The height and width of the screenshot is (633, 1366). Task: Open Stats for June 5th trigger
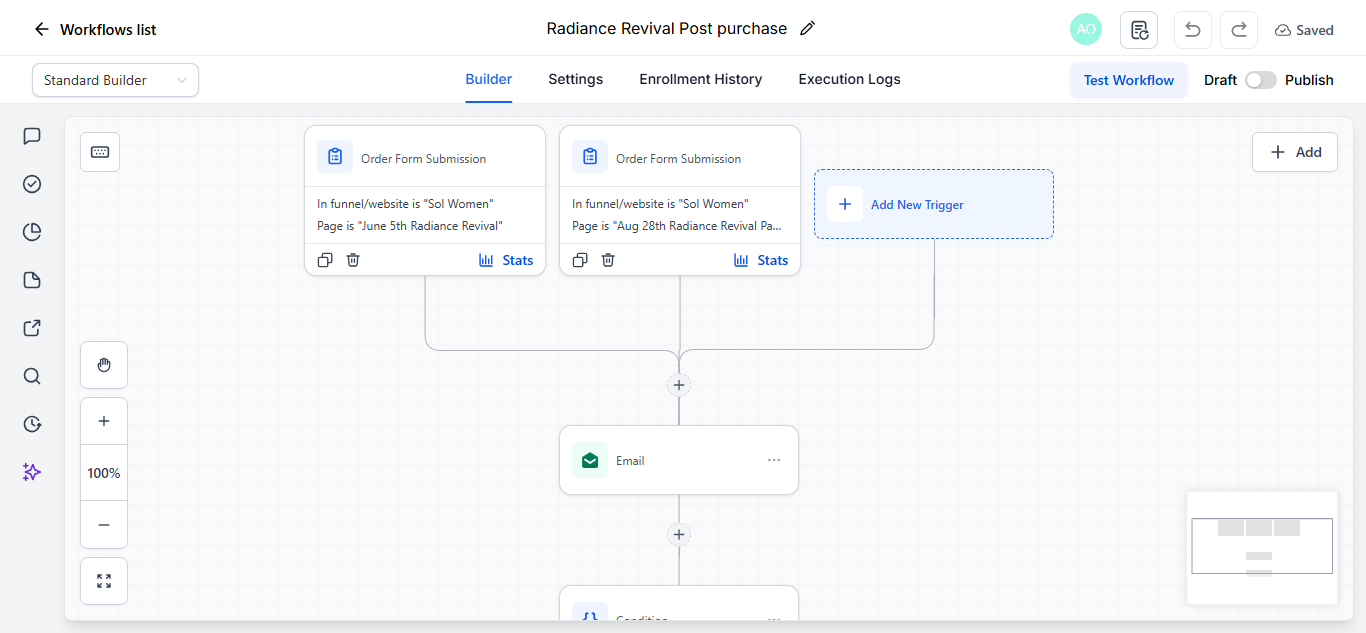click(x=506, y=260)
